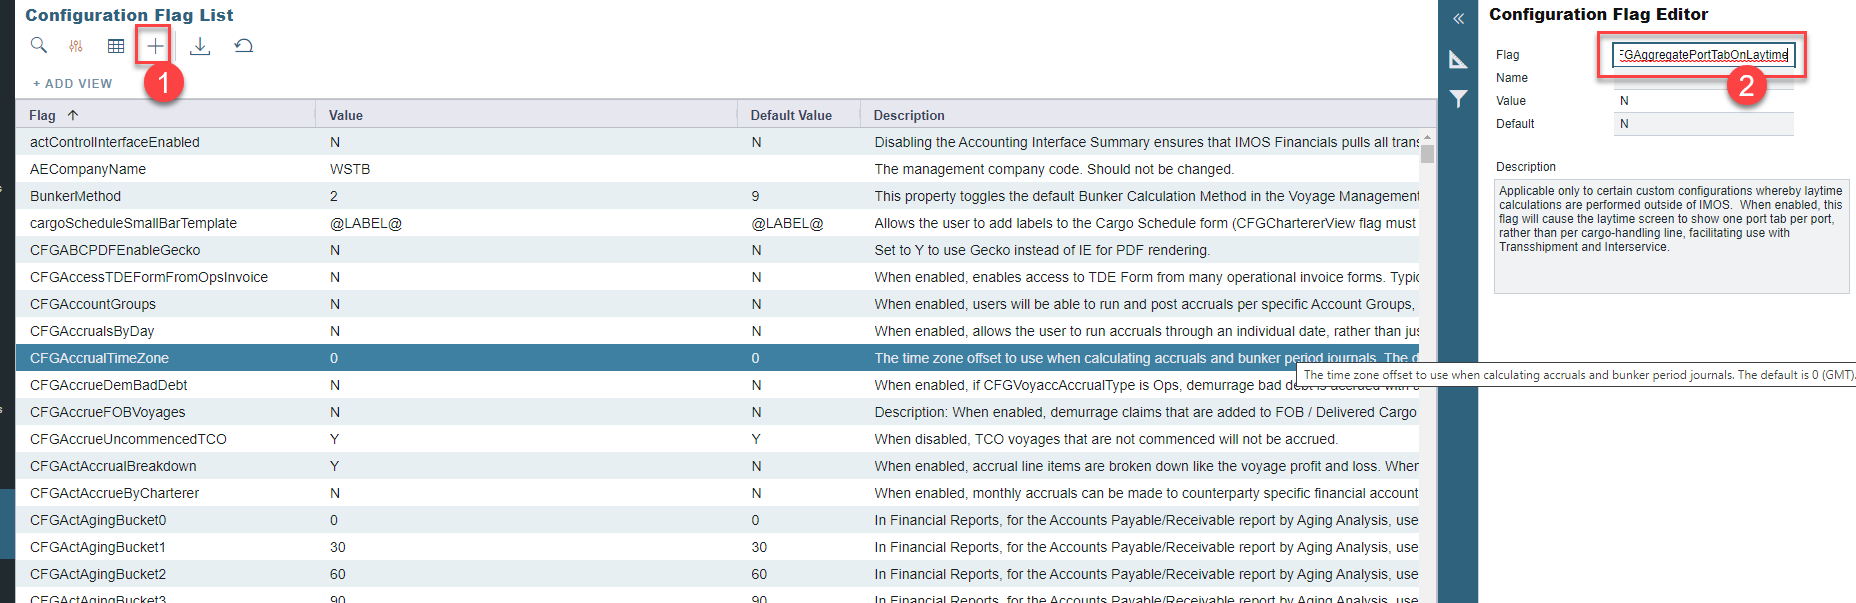Click the + ADD VIEW button
1856x603 pixels.
[x=73, y=84]
